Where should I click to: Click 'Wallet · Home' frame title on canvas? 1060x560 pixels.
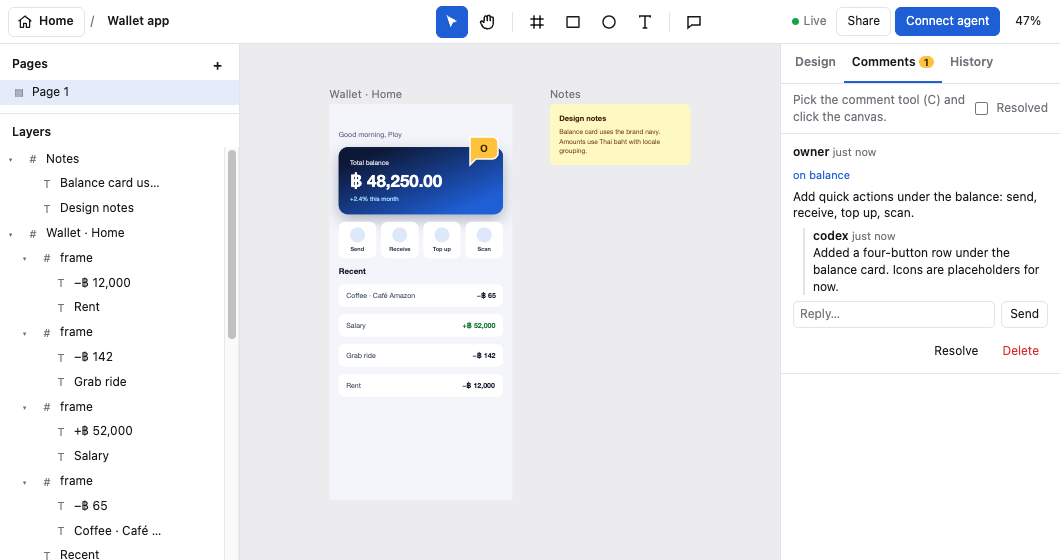point(366,94)
